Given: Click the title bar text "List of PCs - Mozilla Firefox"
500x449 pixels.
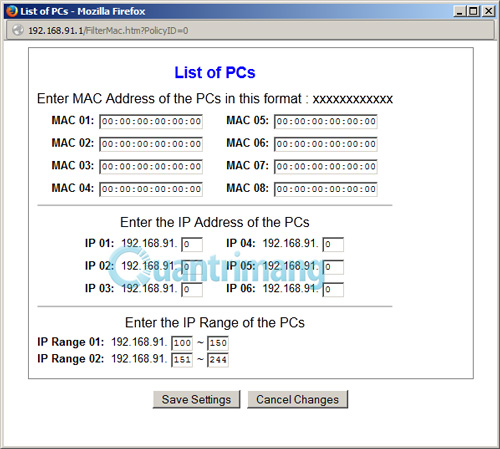Looking at the screenshot, I should click(83, 11).
